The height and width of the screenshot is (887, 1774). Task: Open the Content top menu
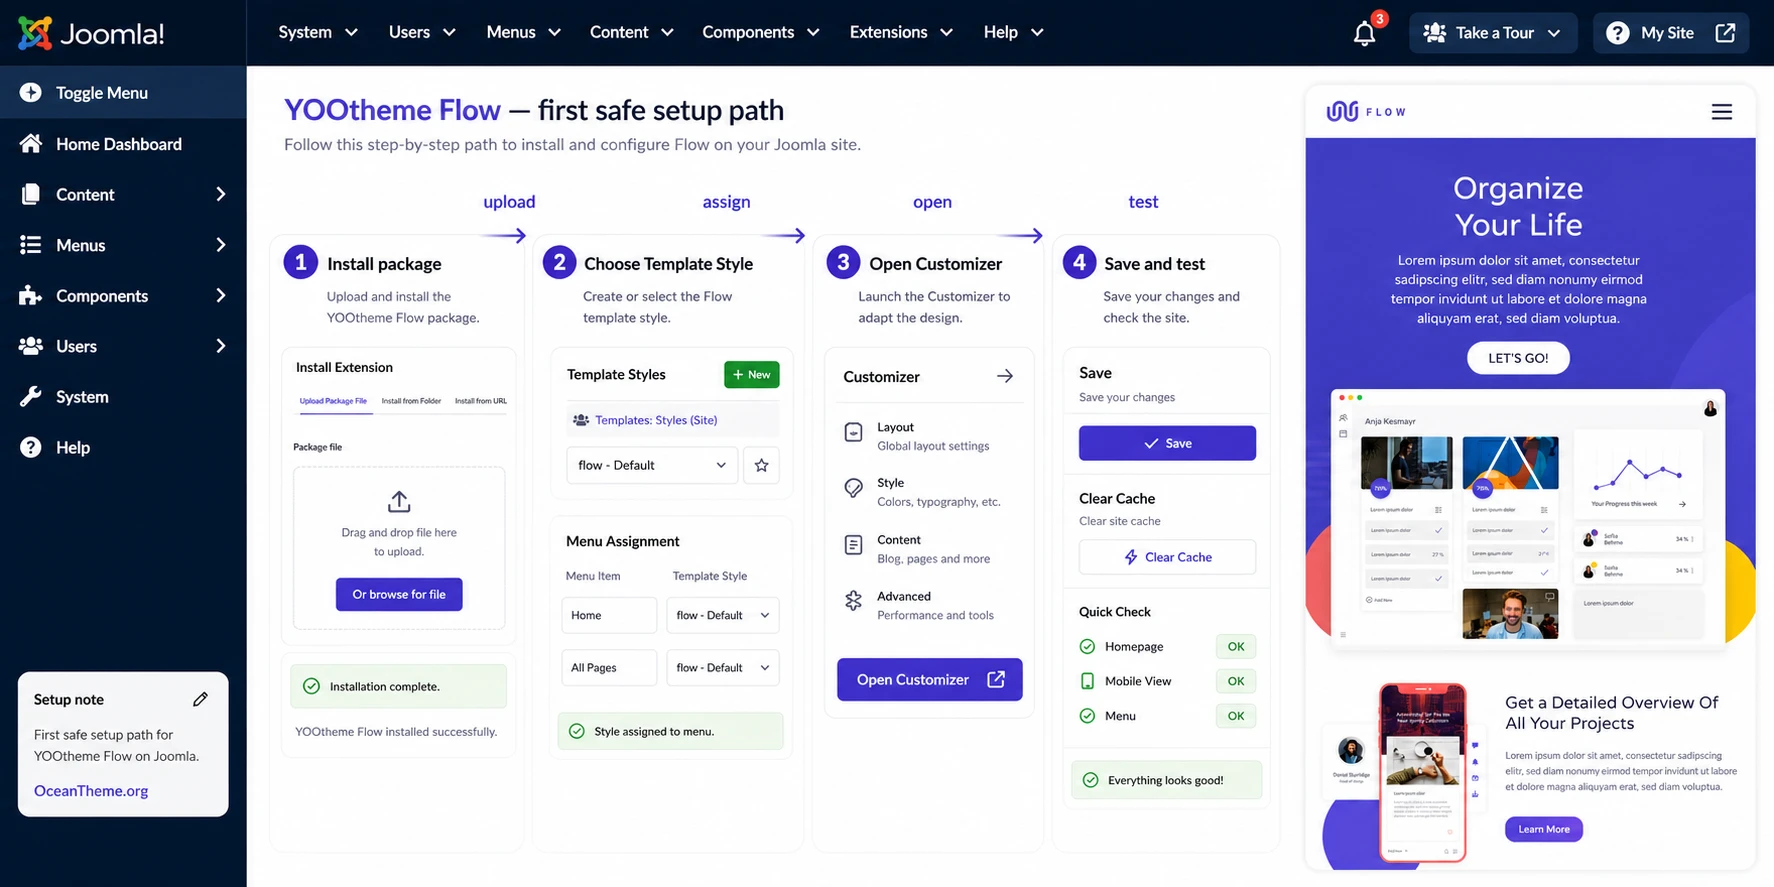[x=631, y=32]
